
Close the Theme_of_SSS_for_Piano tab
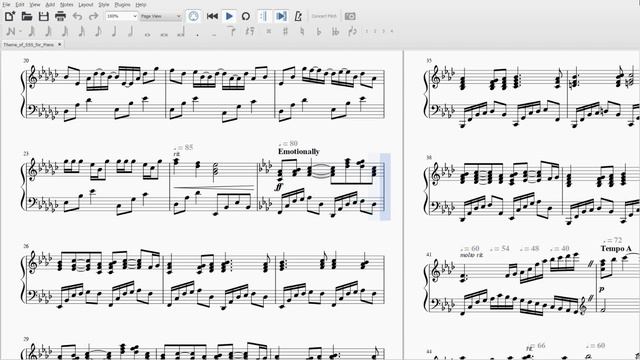point(60,44)
